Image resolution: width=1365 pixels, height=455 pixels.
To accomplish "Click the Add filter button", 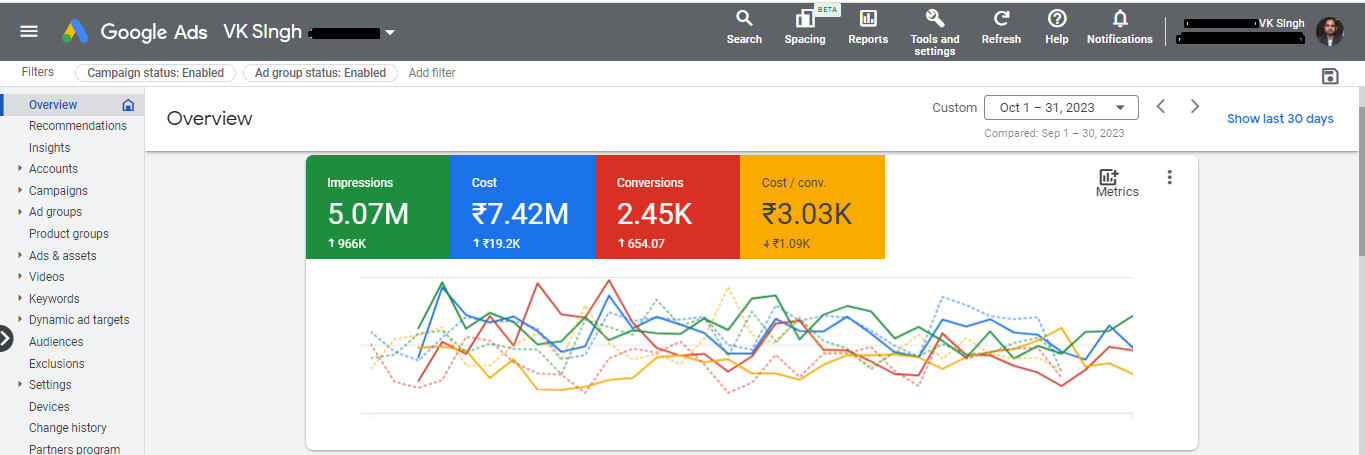I will (x=432, y=73).
